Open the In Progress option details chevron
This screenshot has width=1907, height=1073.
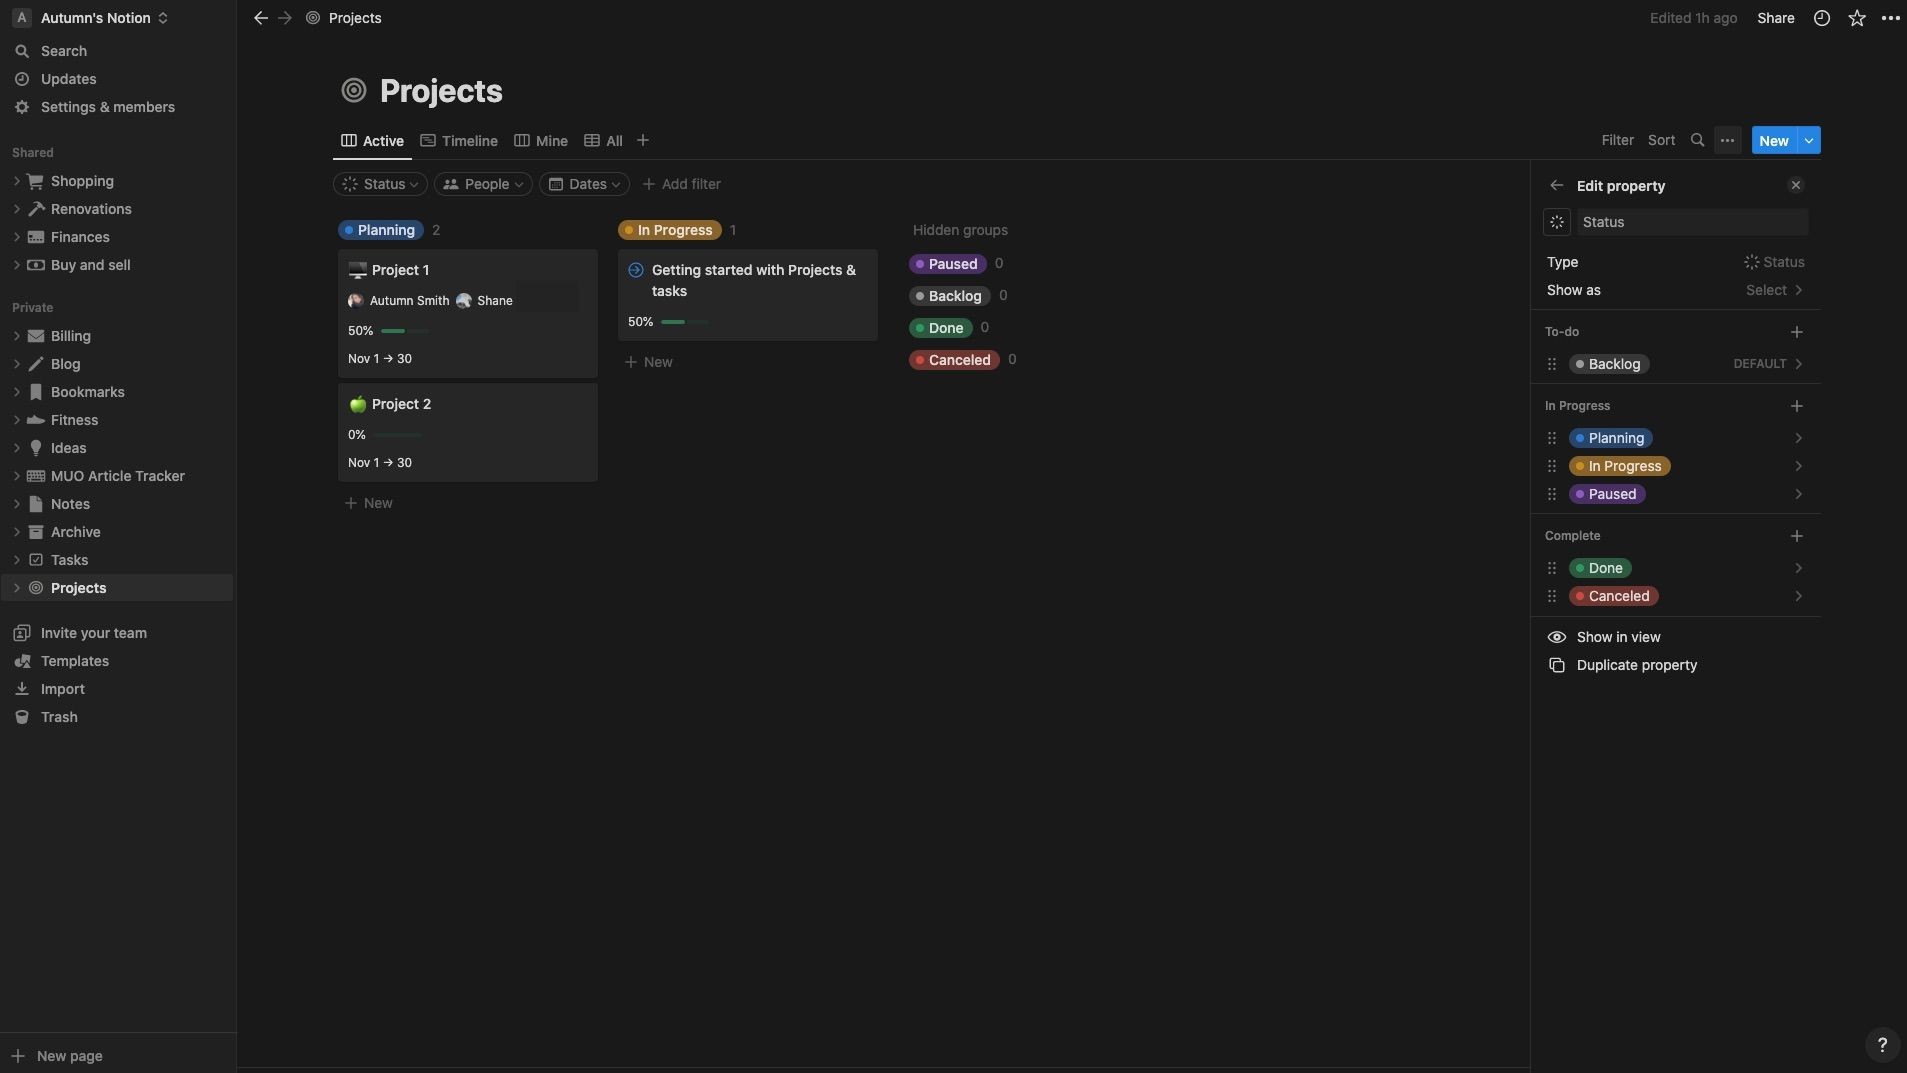coord(1798,466)
